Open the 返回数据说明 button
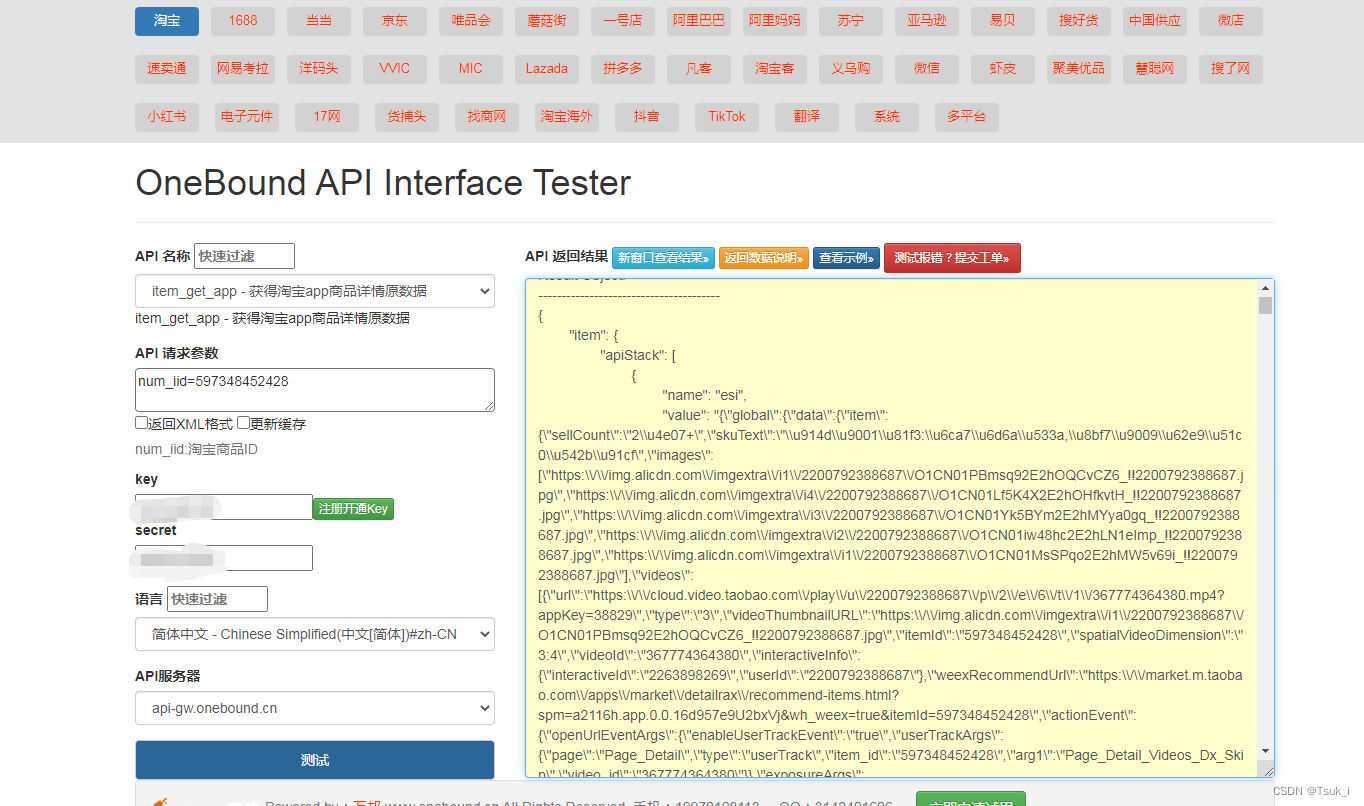The image size is (1364, 806). pyautogui.click(x=764, y=258)
